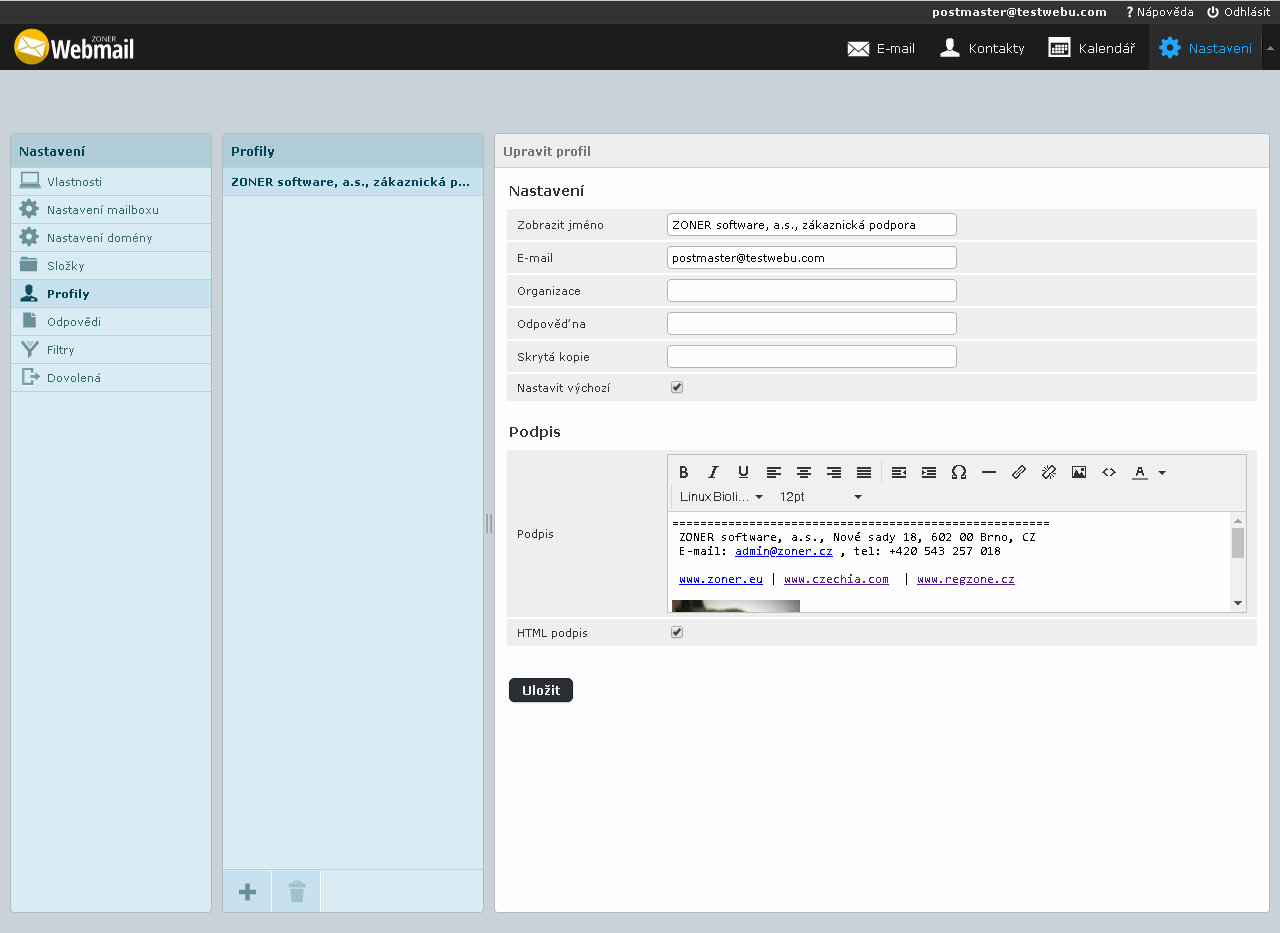Click the Odhlásit logout link

[1238, 12]
